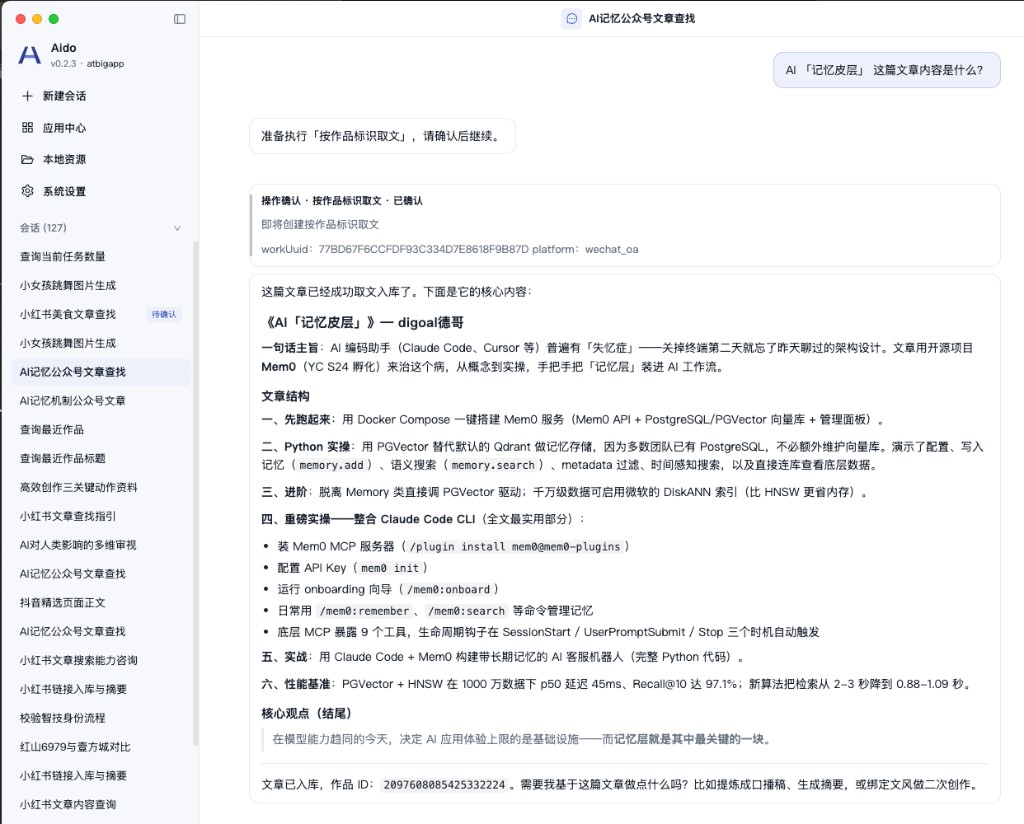The height and width of the screenshot is (824, 1024).
Task: Click the chat bubble icon in title bar
Action: (571, 19)
